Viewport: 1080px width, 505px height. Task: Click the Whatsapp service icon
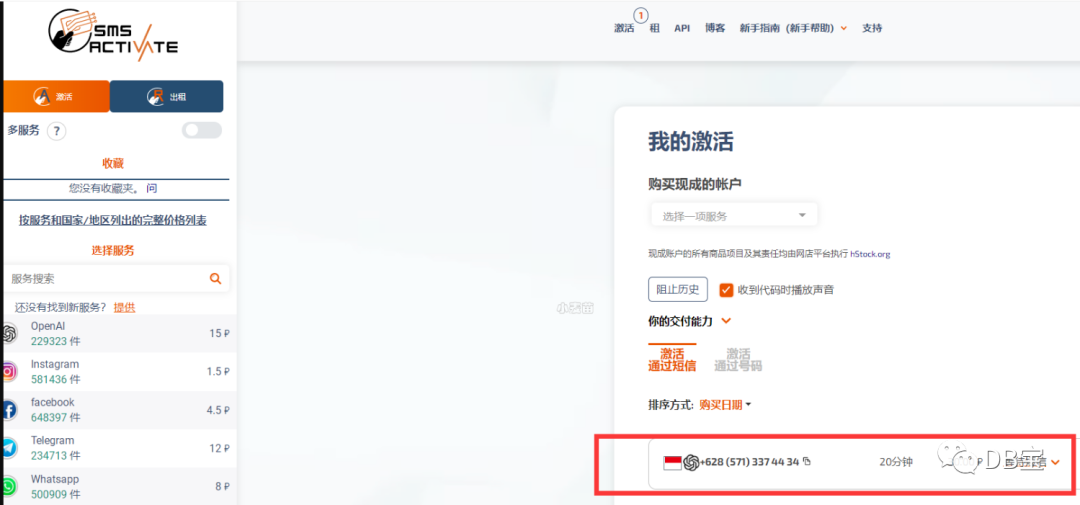coord(8,486)
